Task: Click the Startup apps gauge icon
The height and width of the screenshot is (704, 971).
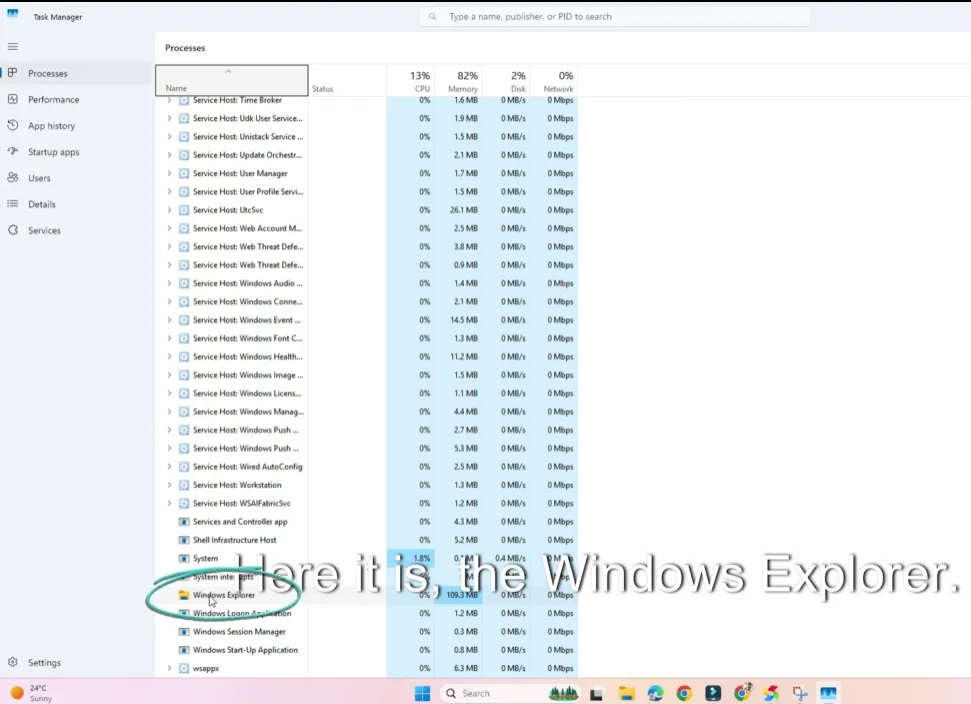Action: 12,151
